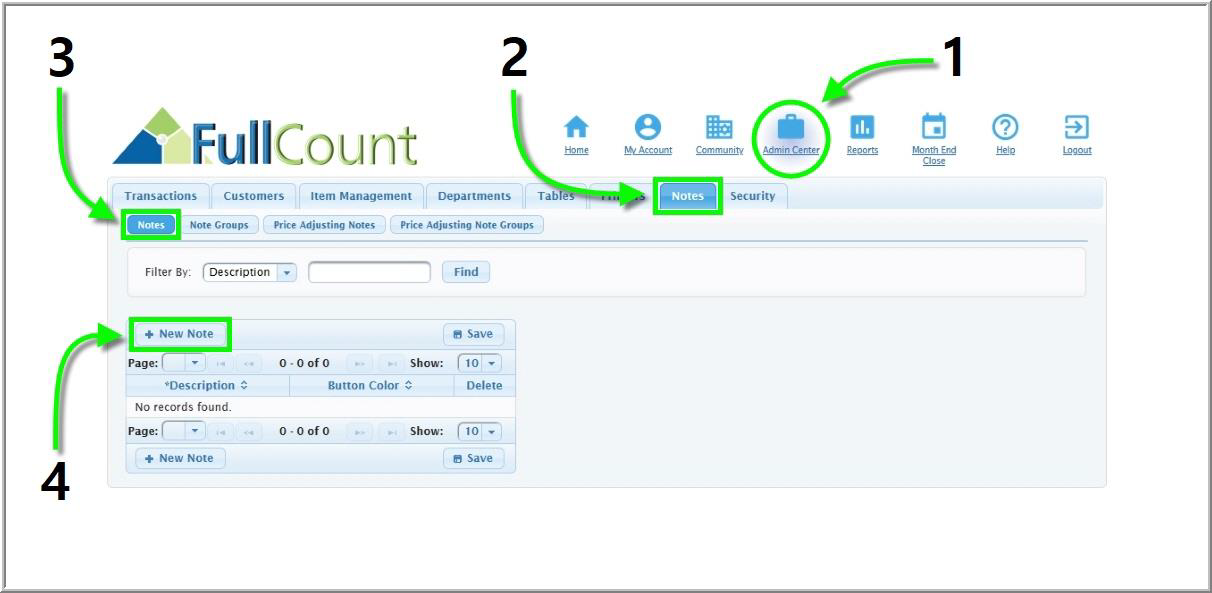Click the Find button
Viewport: 1212px width, 593px height.
(466, 272)
